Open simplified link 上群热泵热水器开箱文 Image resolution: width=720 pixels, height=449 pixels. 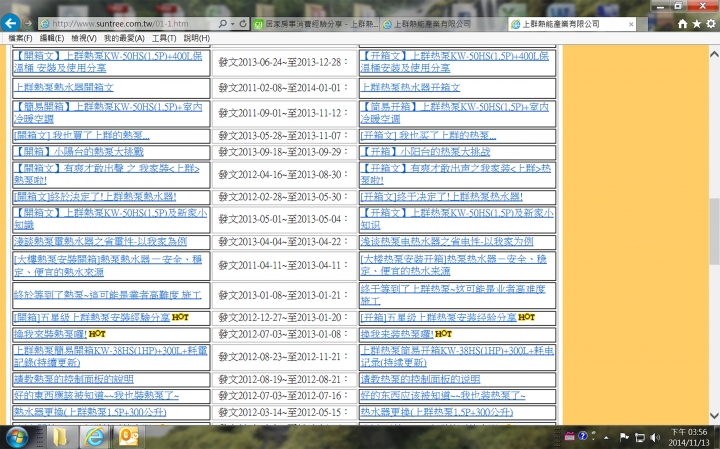point(410,87)
